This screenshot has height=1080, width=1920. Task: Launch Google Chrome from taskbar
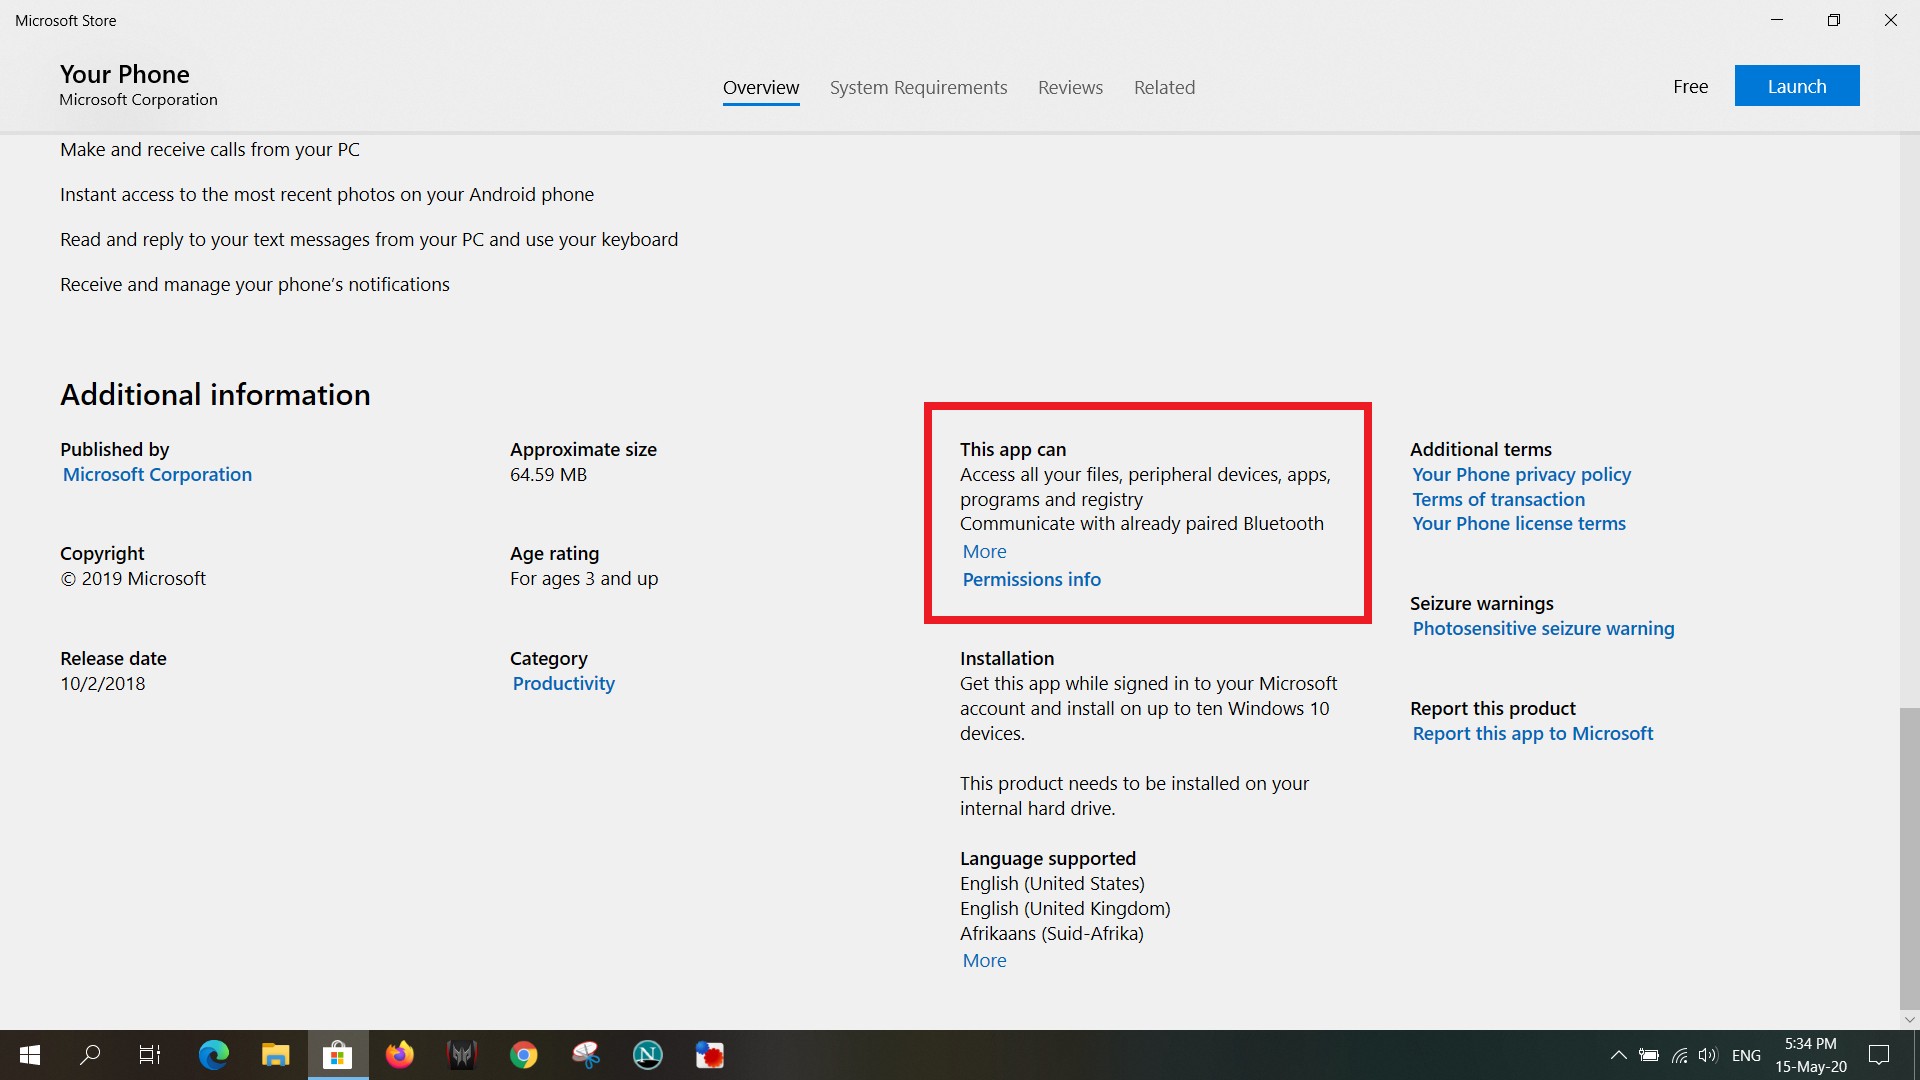(x=524, y=1055)
